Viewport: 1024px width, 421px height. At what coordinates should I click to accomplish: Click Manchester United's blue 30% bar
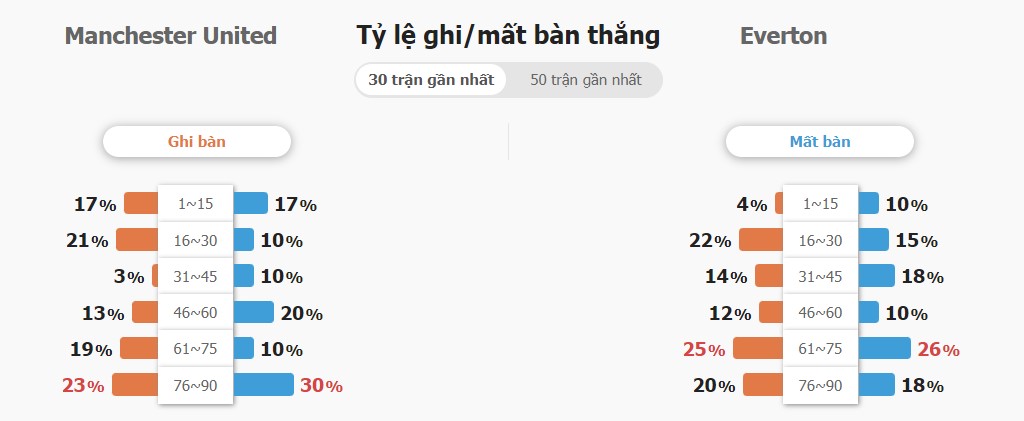click(x=263, y=384)
